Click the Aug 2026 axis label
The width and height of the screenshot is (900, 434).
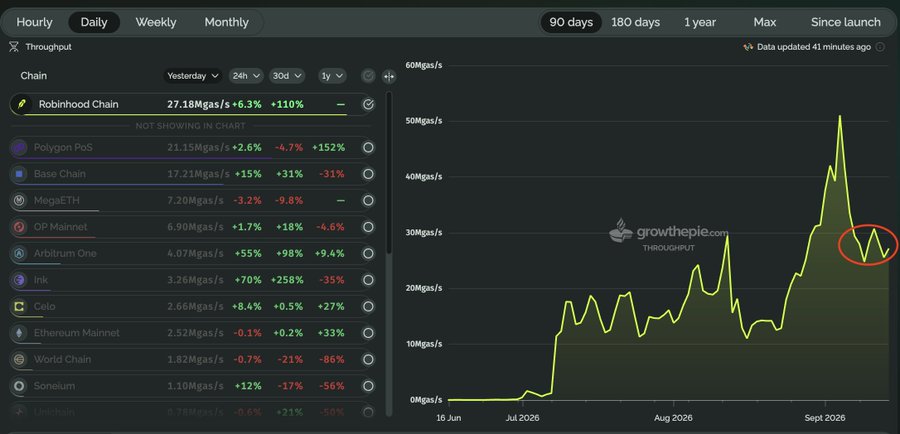(x=673, y=418)
